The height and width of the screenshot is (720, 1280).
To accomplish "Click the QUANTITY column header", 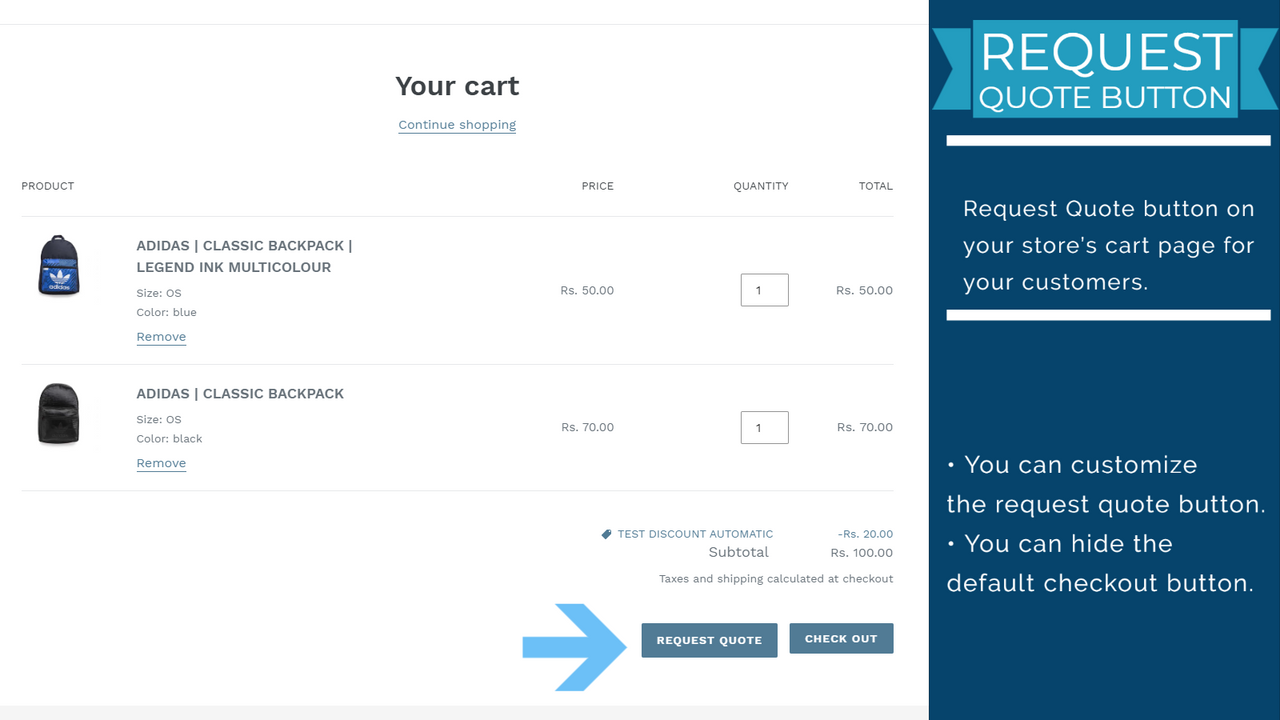I will [760, 186].
